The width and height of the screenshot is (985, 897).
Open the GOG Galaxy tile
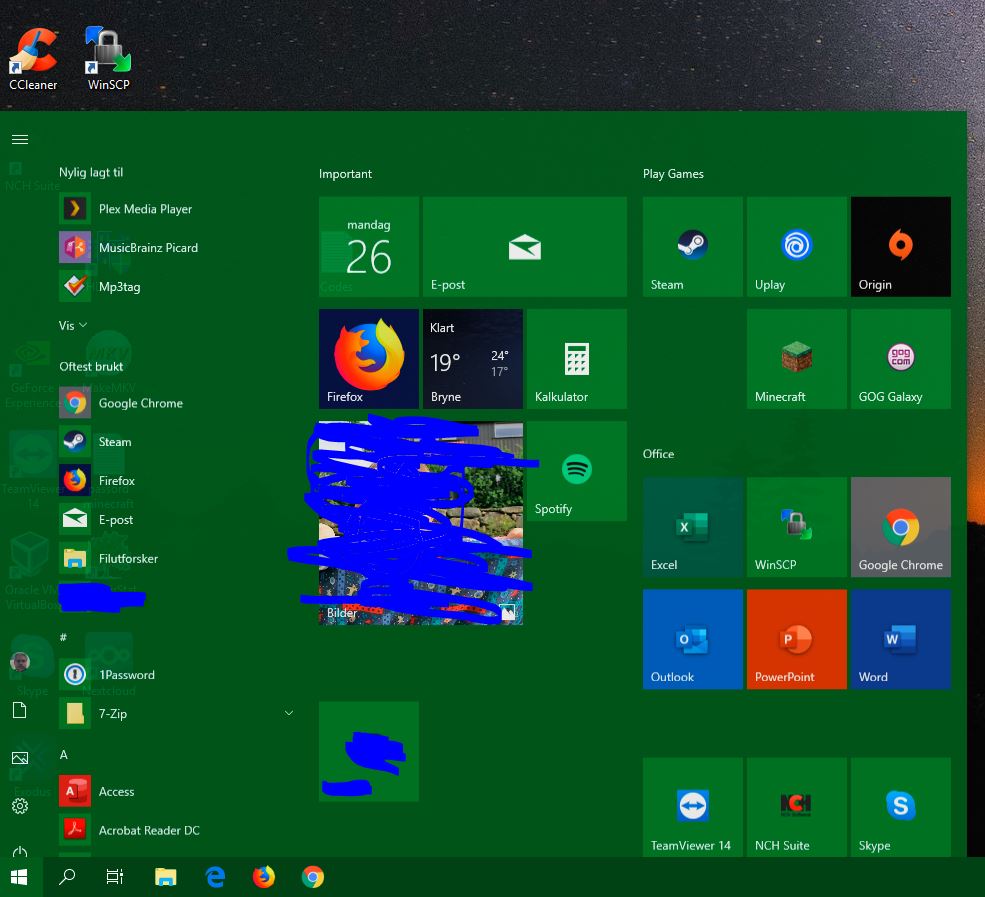[x=900, y=359]
